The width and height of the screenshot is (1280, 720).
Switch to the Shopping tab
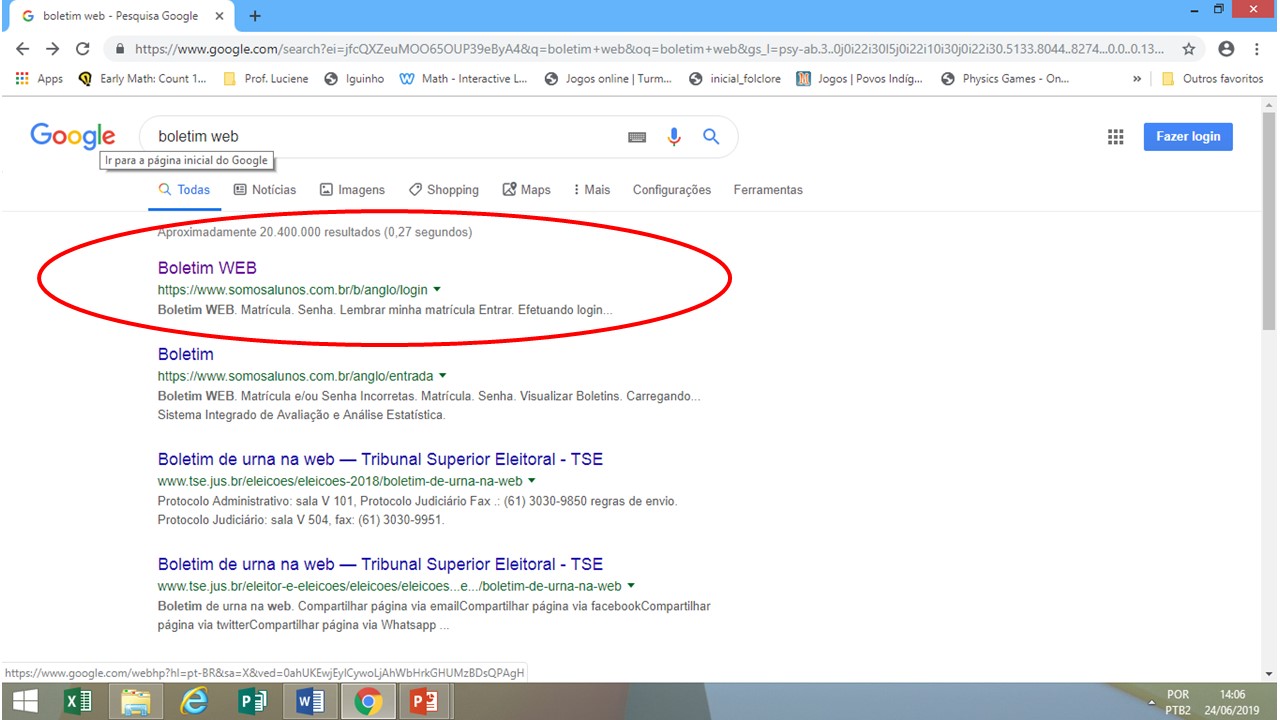pos(444,190)
